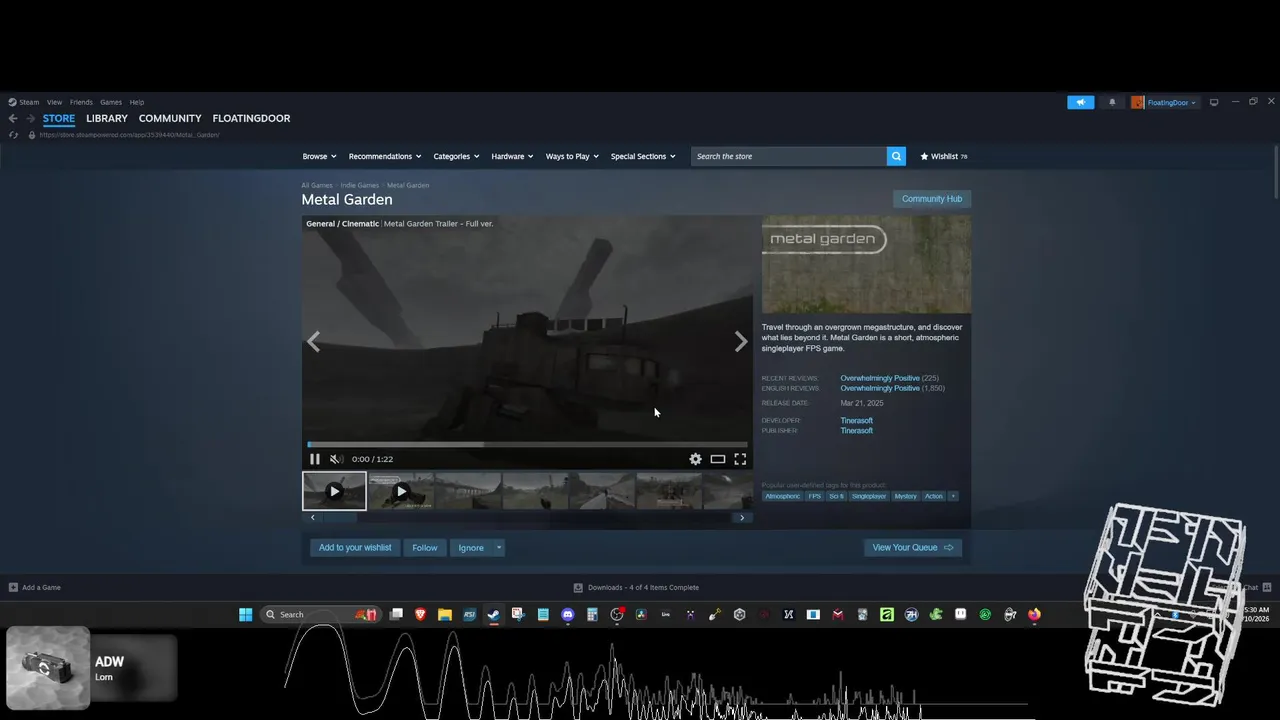This screenshot has height=720, width=1280.
Task: Go back with the browser back arrow
Action: (x=13, y=118)
